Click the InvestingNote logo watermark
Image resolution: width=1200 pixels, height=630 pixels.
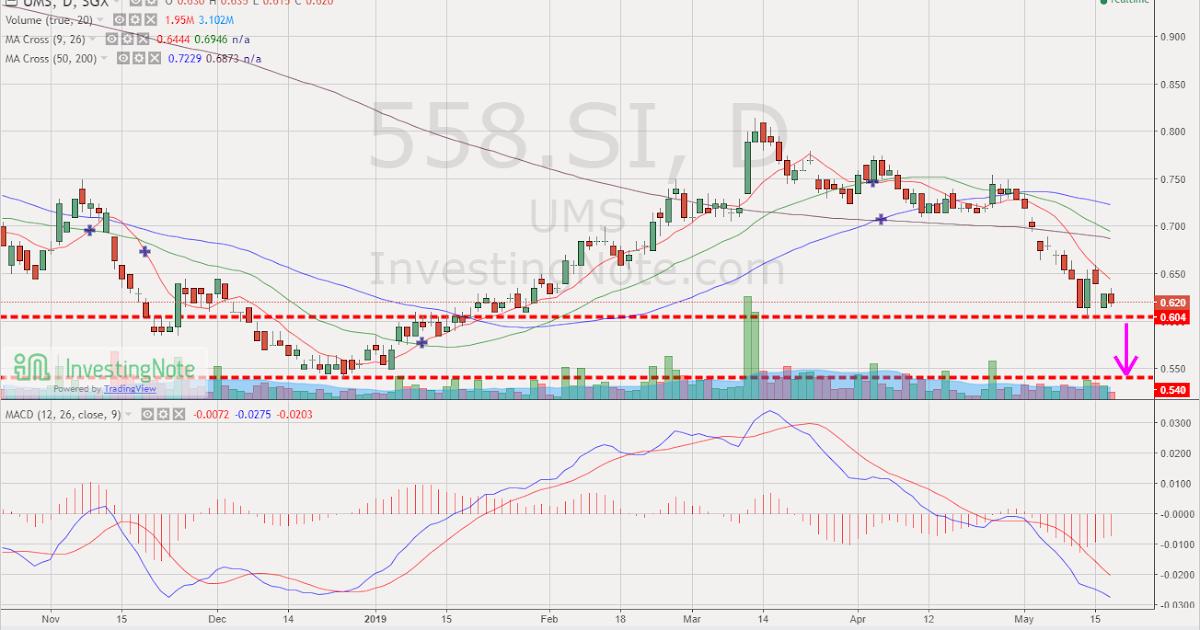tap(99, 368)
